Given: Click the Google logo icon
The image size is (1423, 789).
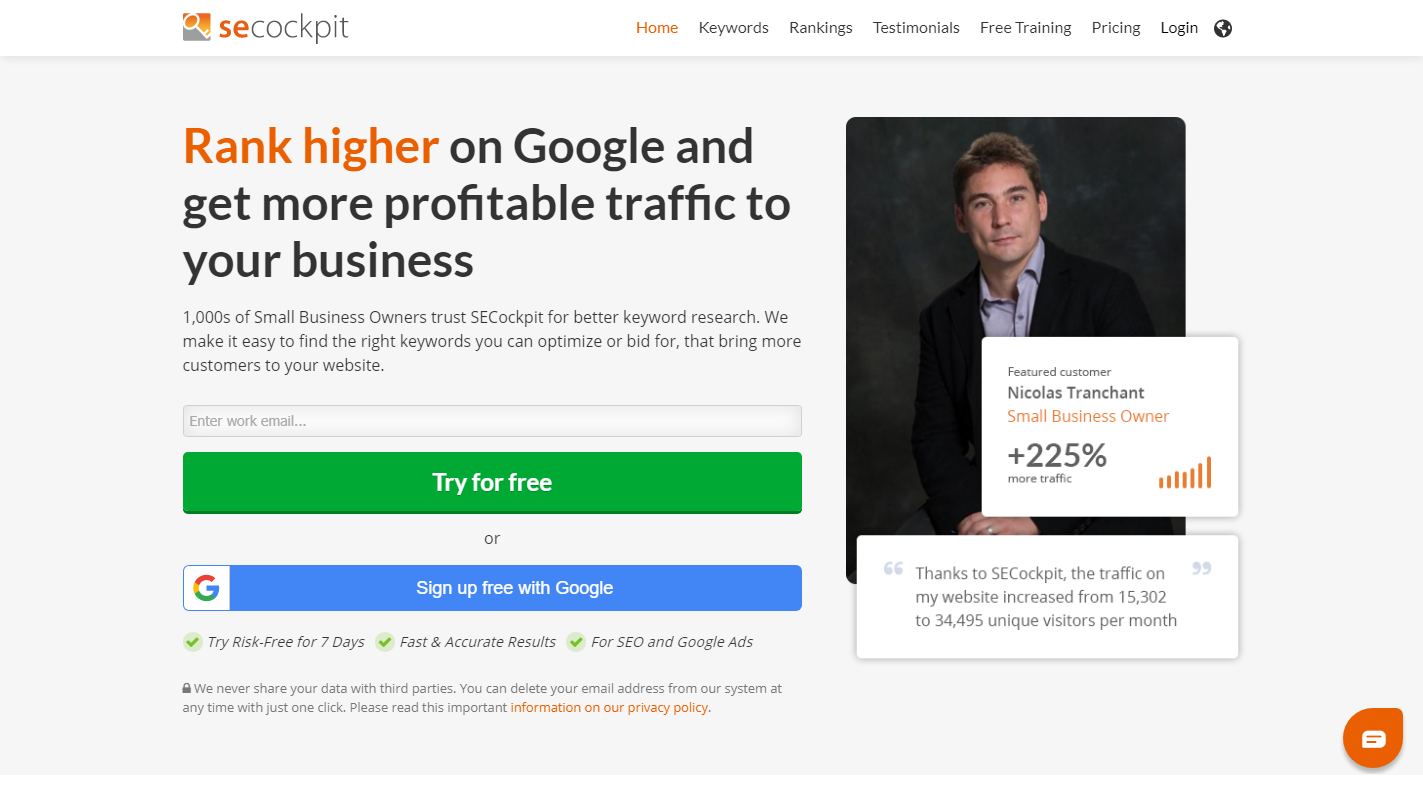Looking at the screenshot, I should tap(207, 588).
